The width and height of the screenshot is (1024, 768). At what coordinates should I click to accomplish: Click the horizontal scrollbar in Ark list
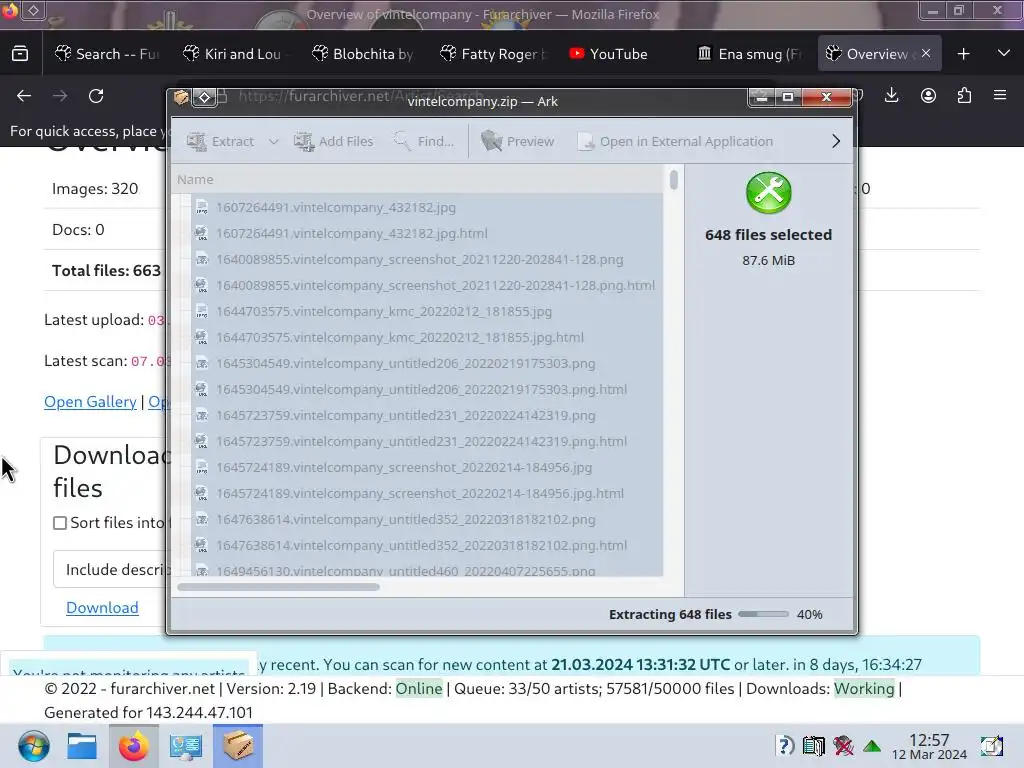pos(278,587)
